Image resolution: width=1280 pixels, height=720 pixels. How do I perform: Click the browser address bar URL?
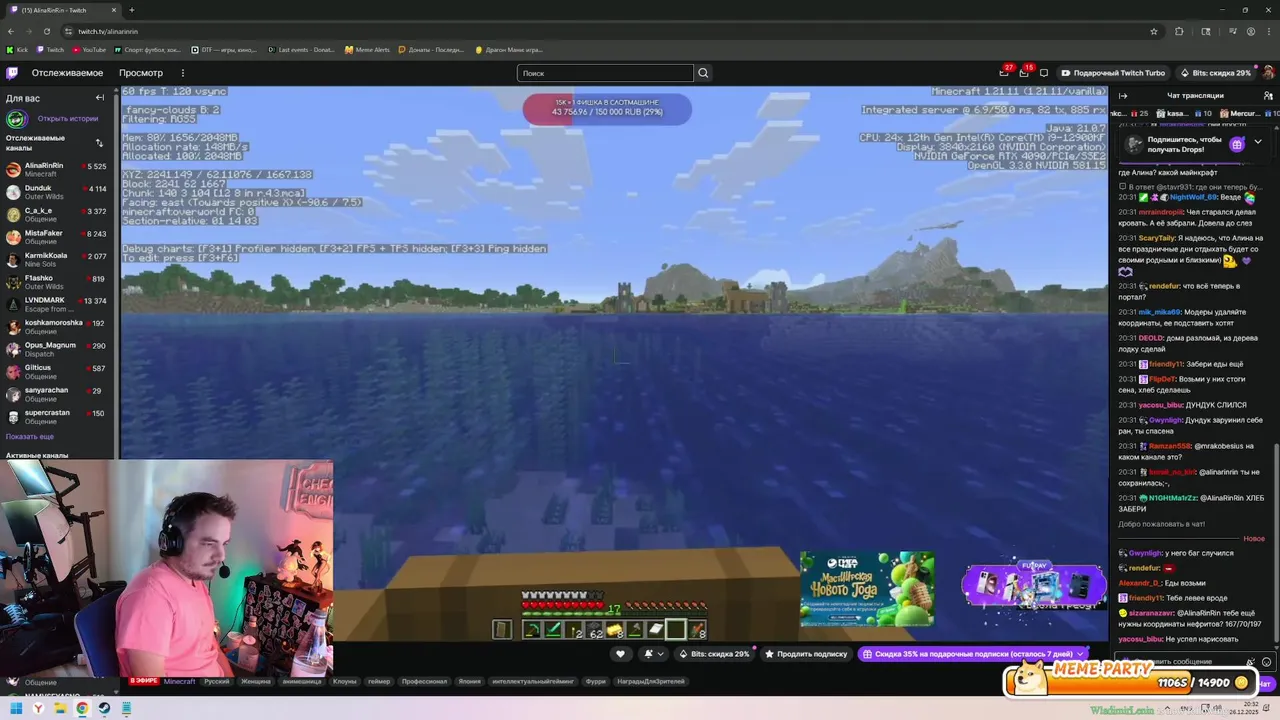tap(108, 31)
